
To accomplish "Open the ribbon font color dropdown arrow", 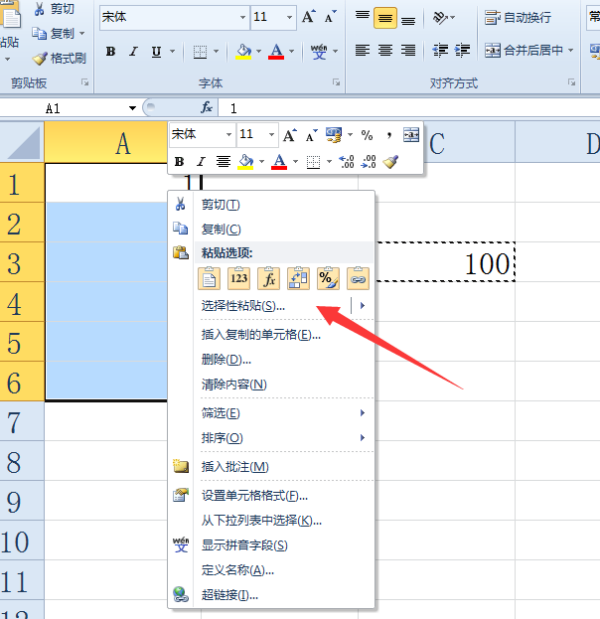I will pos(291,51).
